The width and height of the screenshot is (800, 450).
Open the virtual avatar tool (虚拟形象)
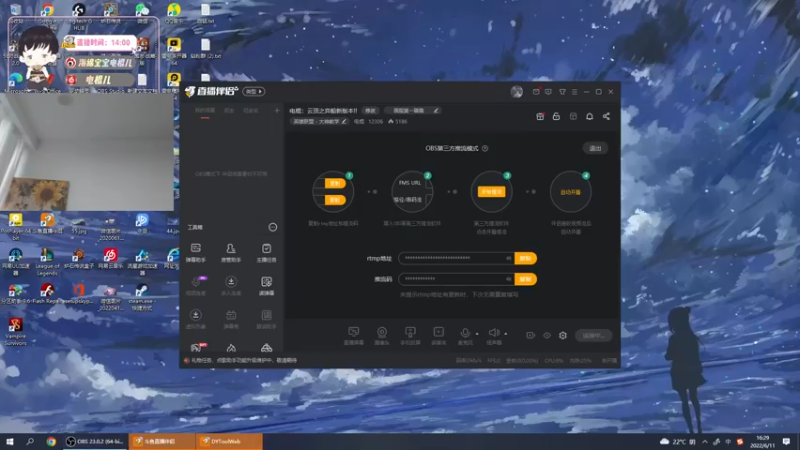196,319
